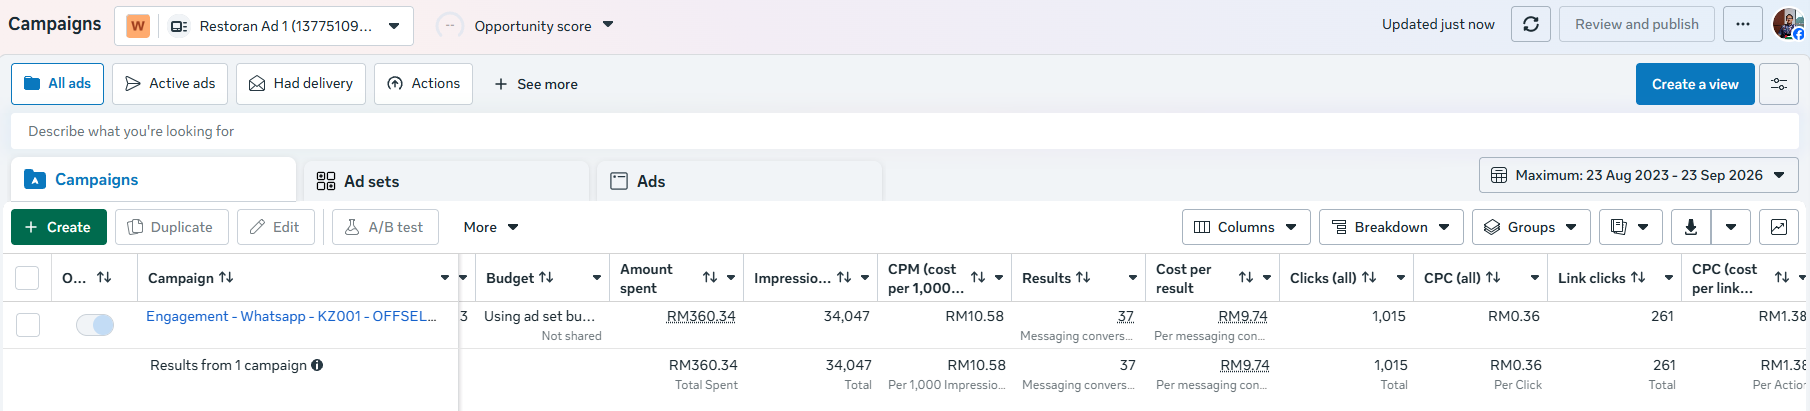
Task: Toggle the Engagement Whatsapp campaign on/off switch
Action: [95, 325]
